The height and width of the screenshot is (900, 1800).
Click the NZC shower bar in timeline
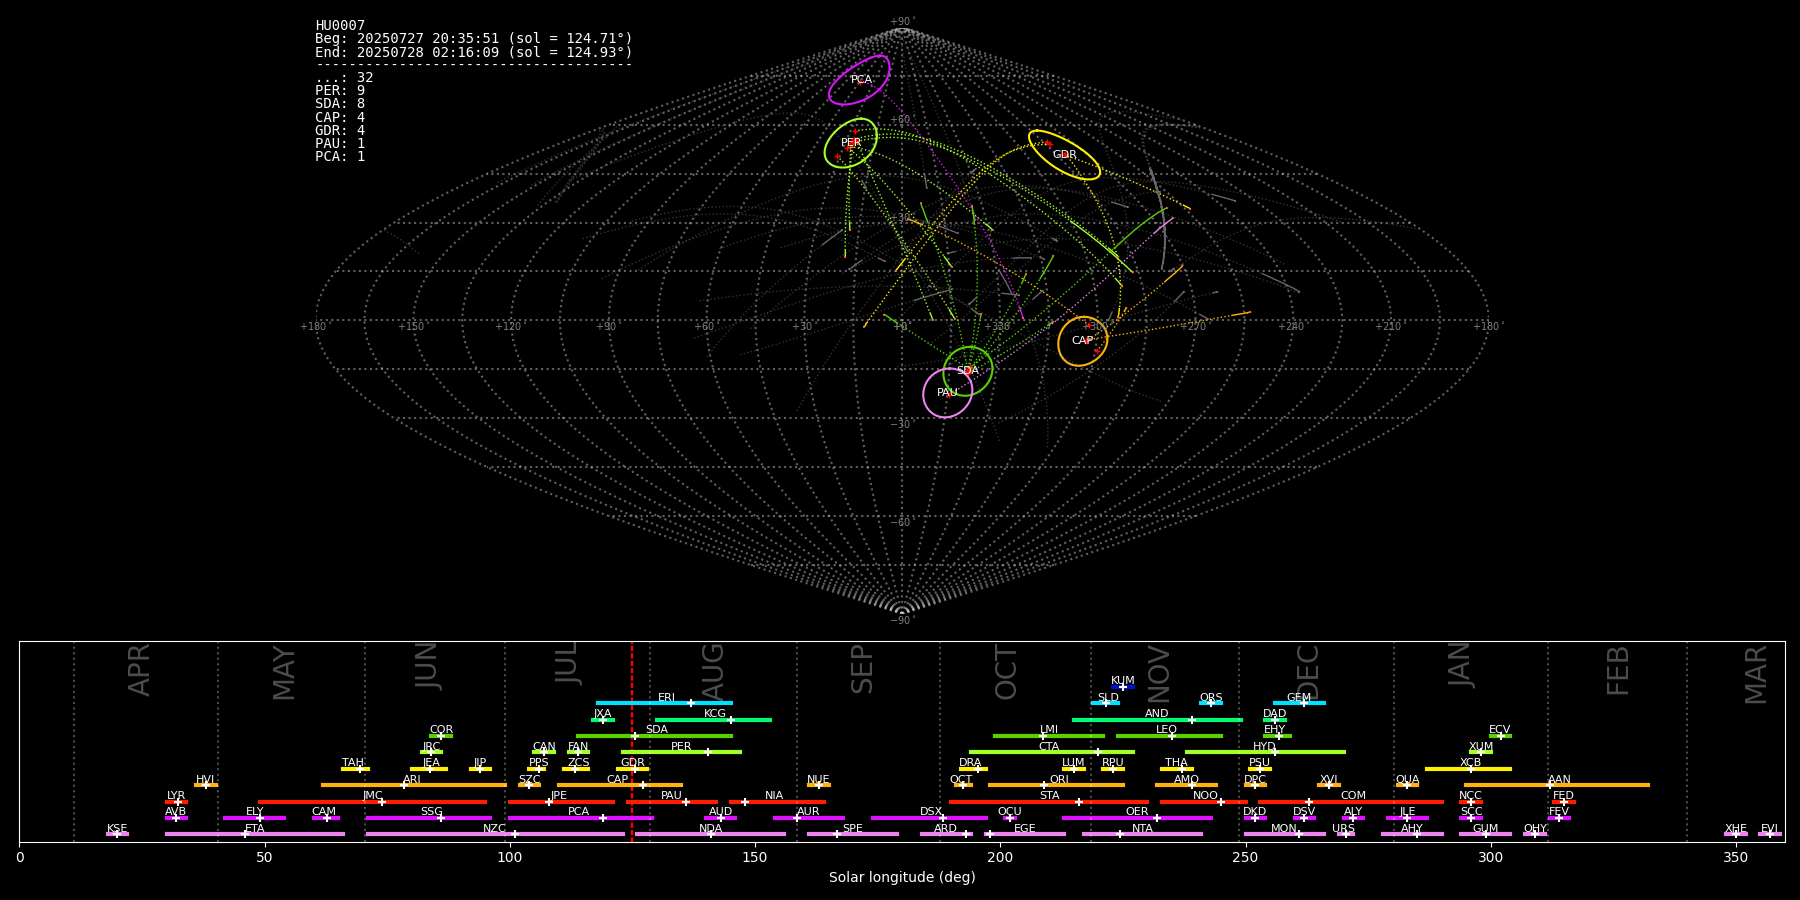495,834
